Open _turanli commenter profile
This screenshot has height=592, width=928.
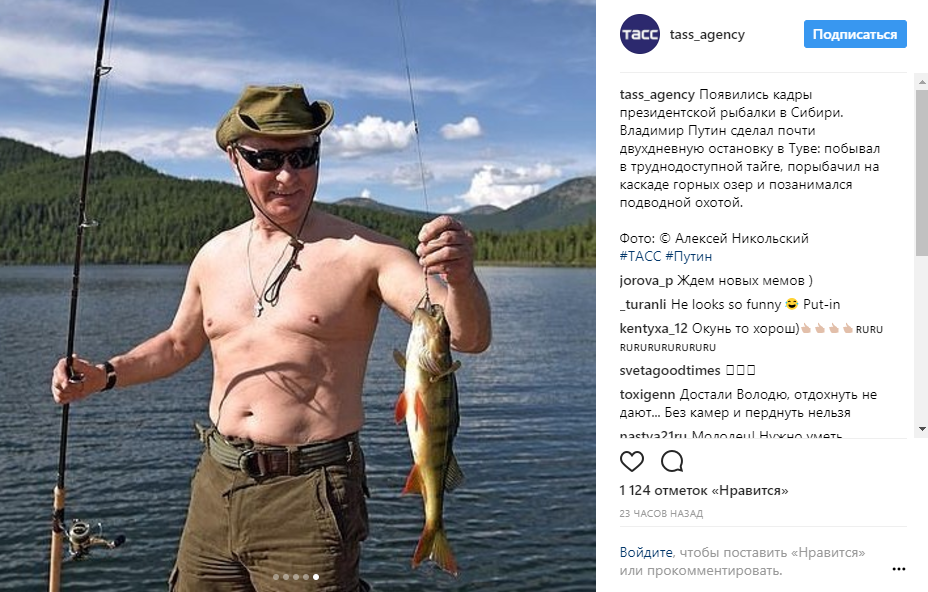[x=643, y=304]
